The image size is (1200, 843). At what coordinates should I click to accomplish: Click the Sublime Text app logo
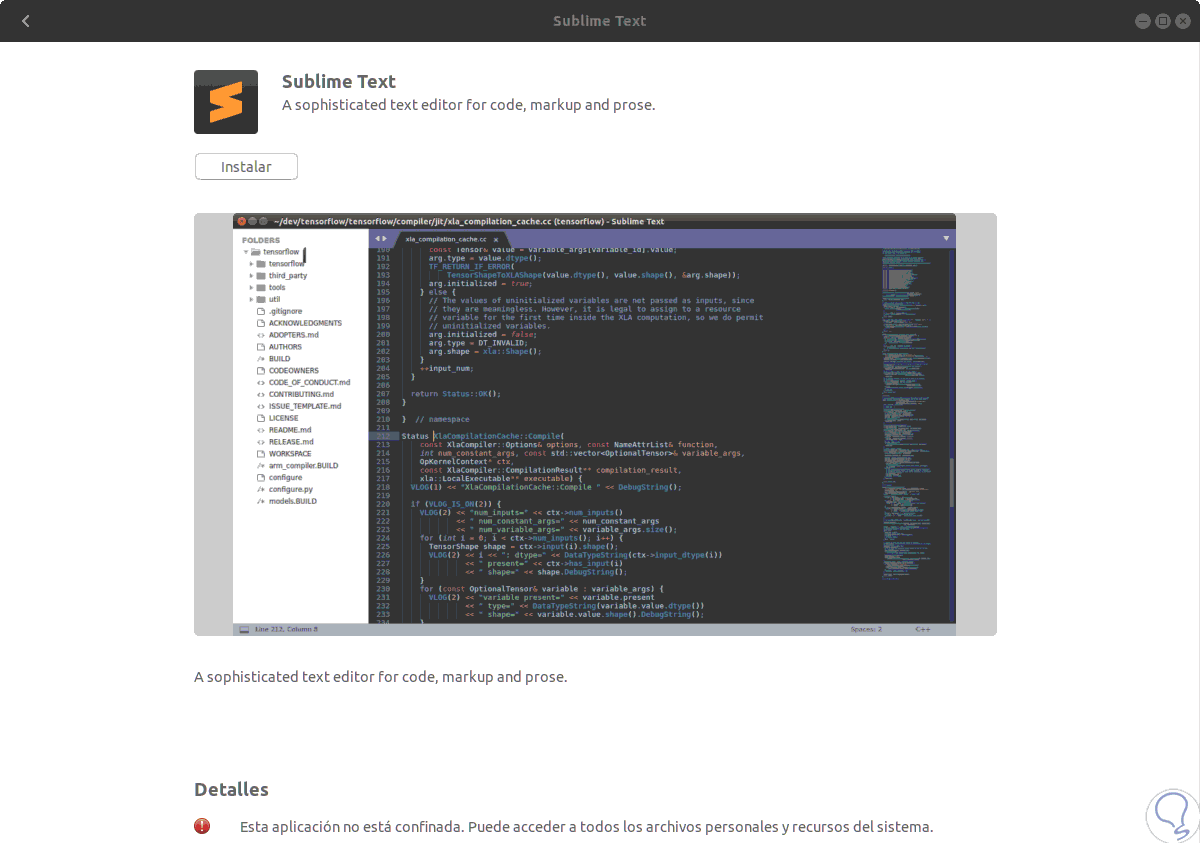pos(226,102)
